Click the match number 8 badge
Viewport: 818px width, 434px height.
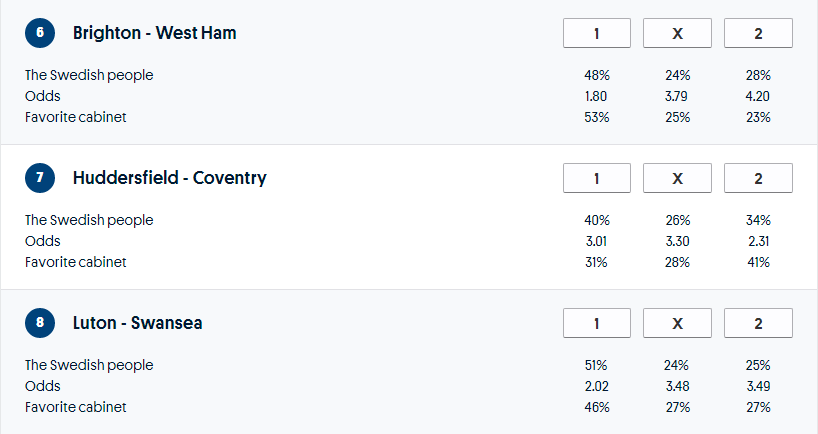(x=40, y=323)
